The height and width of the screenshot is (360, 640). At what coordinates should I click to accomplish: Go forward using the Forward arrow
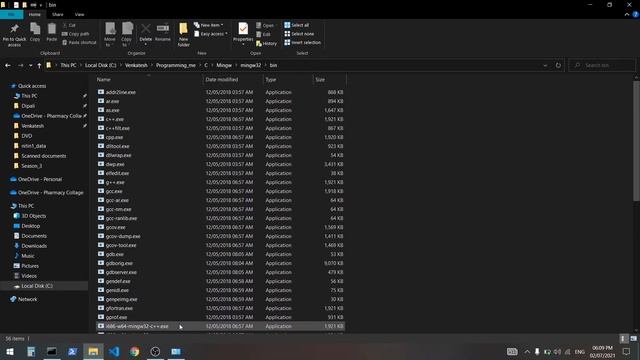(x=20, y=65)
